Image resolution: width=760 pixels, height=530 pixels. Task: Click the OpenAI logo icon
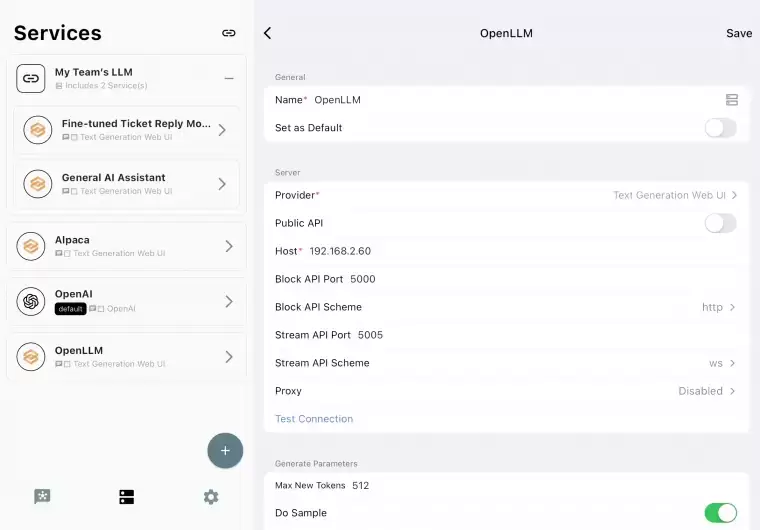click(x=31, y=301)
